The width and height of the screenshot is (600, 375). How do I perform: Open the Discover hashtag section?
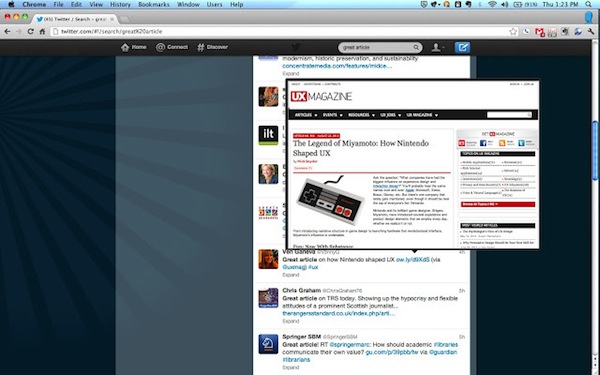pyautogui.click(x=212, y=47)
